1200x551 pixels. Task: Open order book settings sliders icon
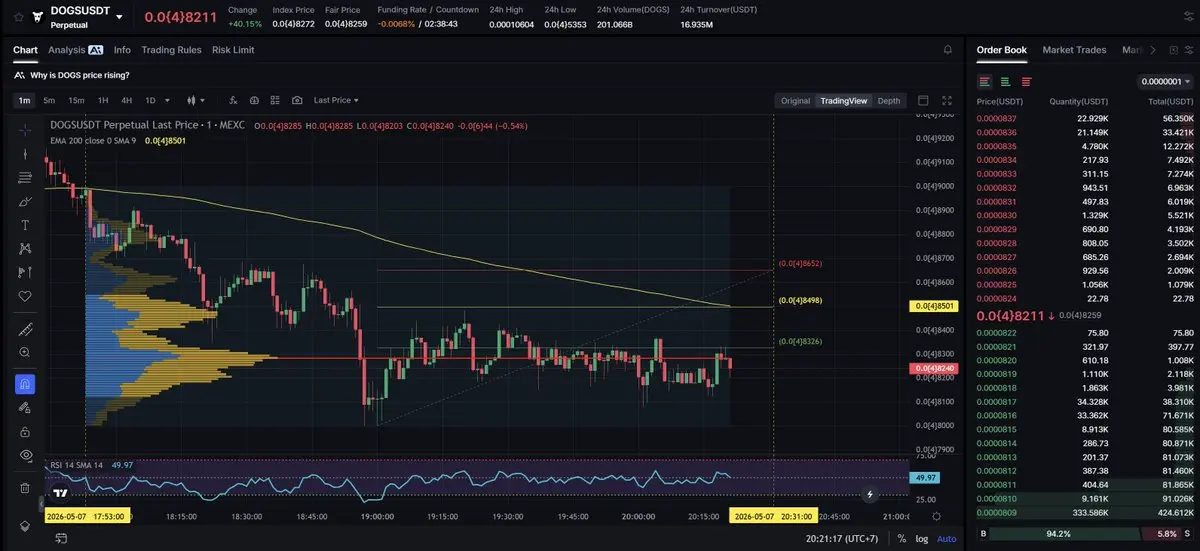tap(1188, 49)
